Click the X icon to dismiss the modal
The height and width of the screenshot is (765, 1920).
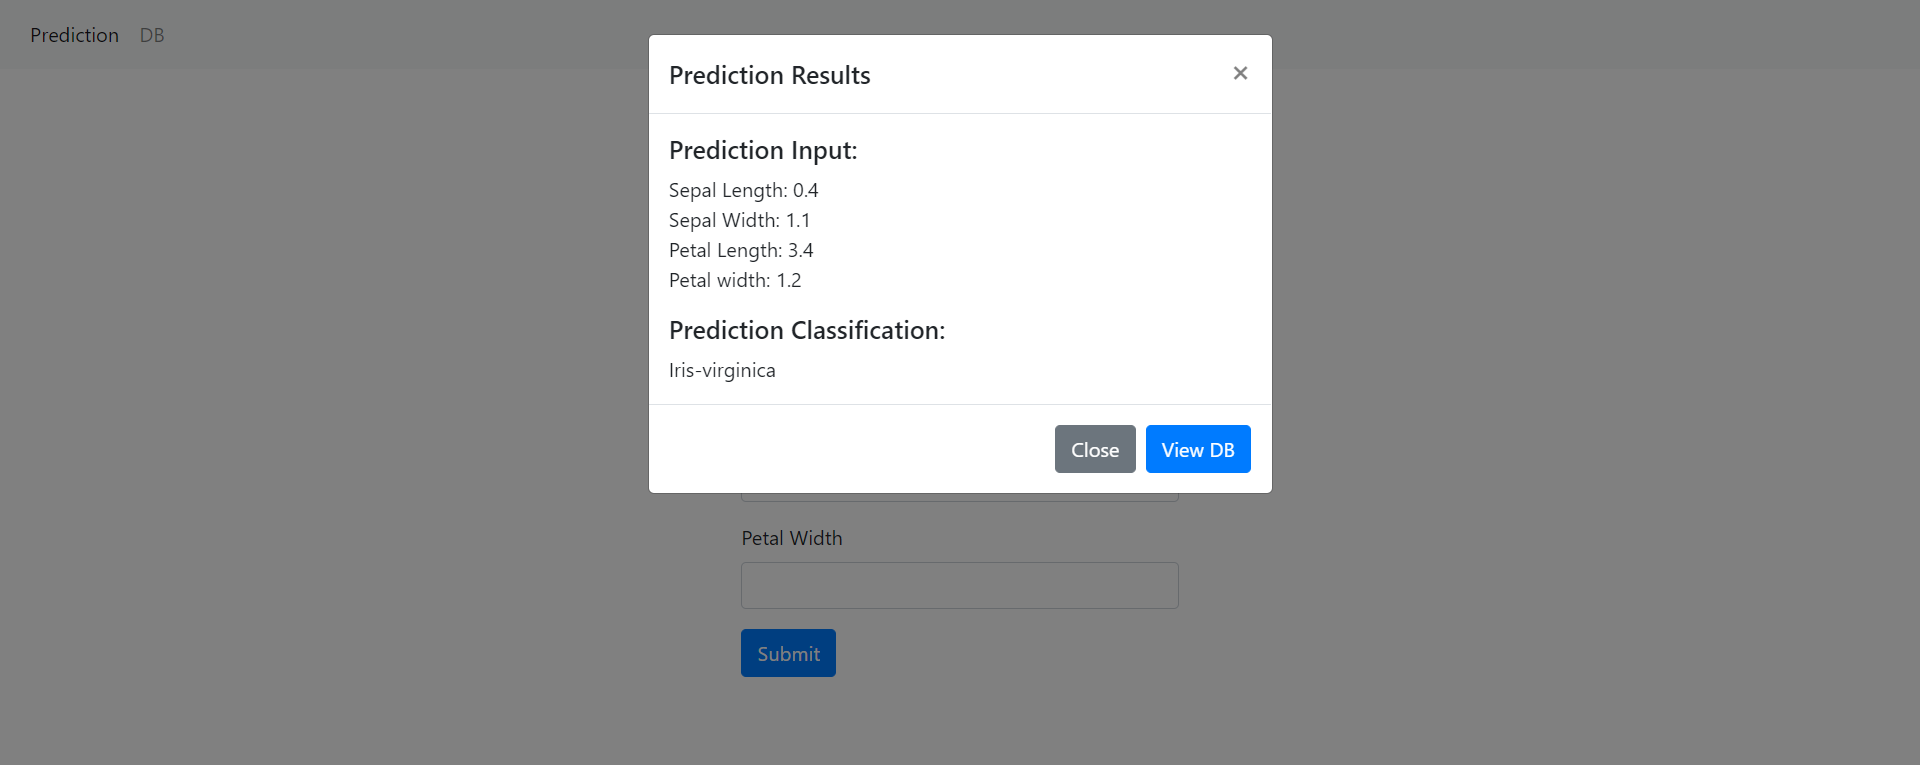coord(1240,73)
